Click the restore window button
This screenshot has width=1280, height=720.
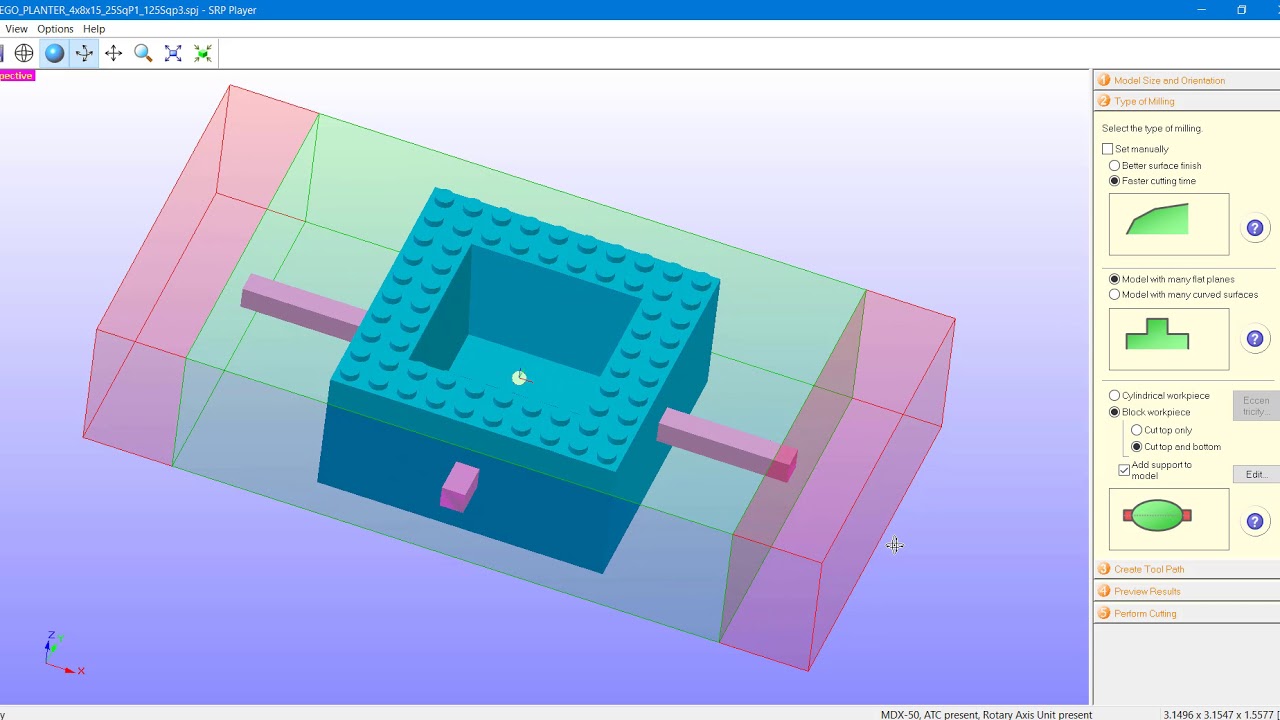pyautogui.click(x=1241, y=10)
